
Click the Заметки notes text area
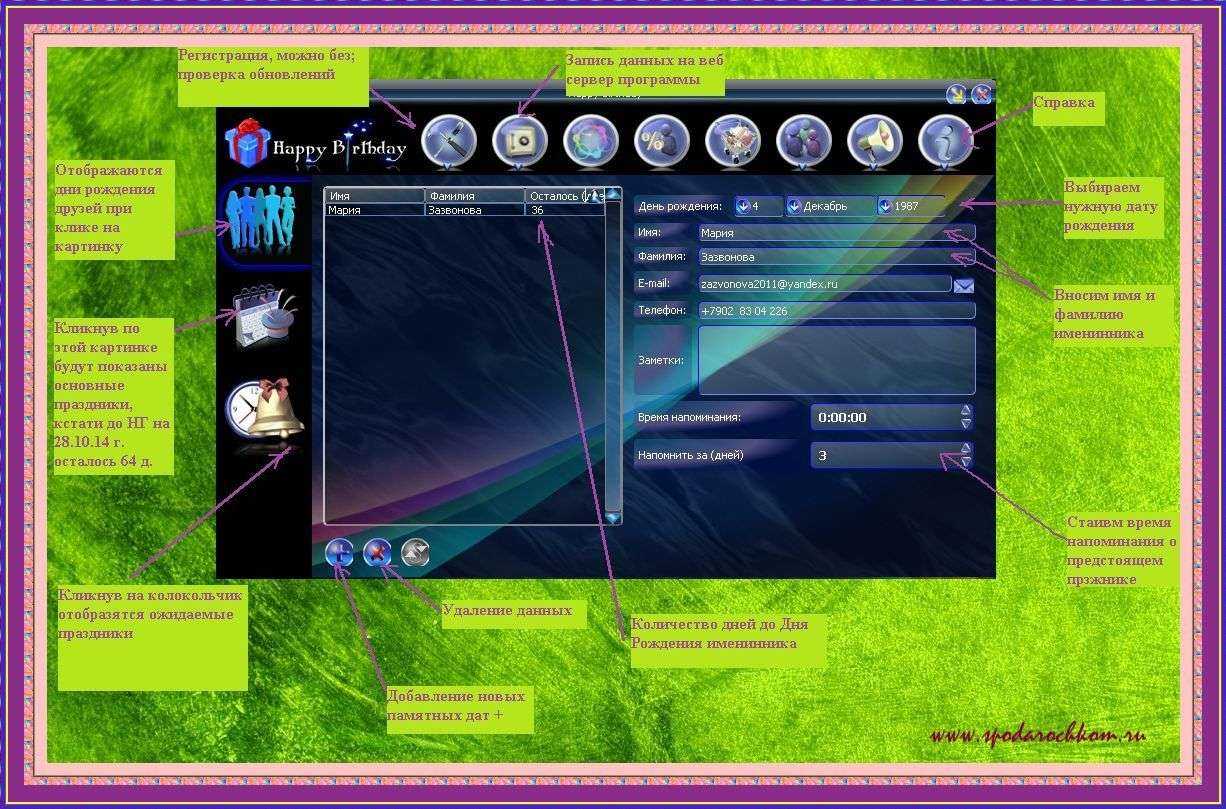[836, 360]
